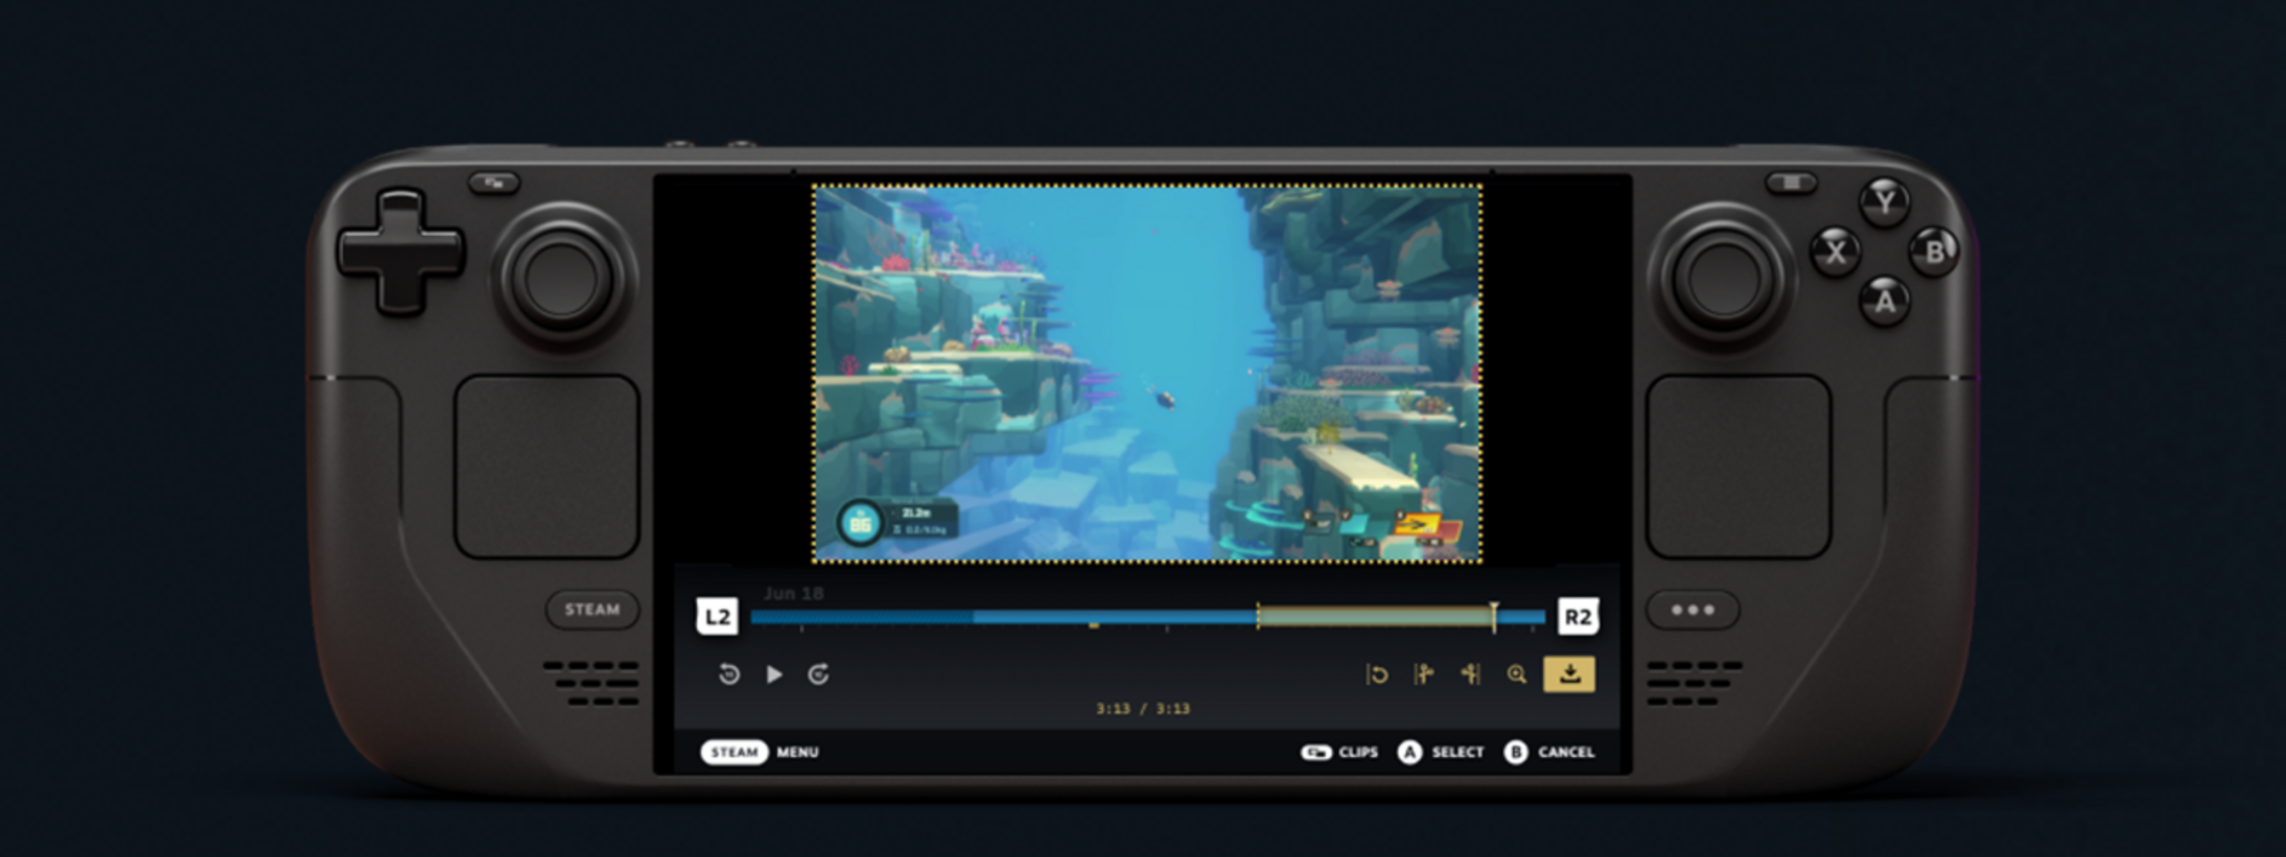This screenshot has height=857, width=2286.
Task: Set clip end point marker icon
Action: point(1470,675)
